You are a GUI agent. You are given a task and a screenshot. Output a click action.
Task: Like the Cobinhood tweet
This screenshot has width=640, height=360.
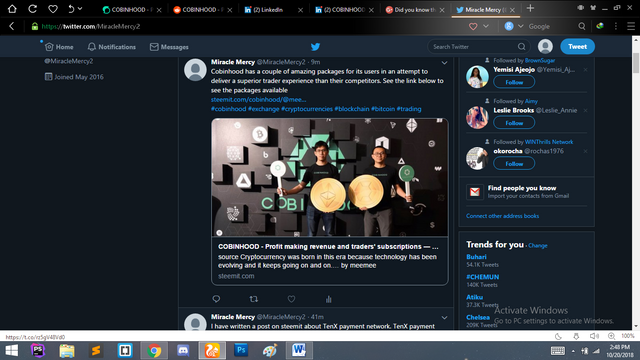click(x=291, y=299)
